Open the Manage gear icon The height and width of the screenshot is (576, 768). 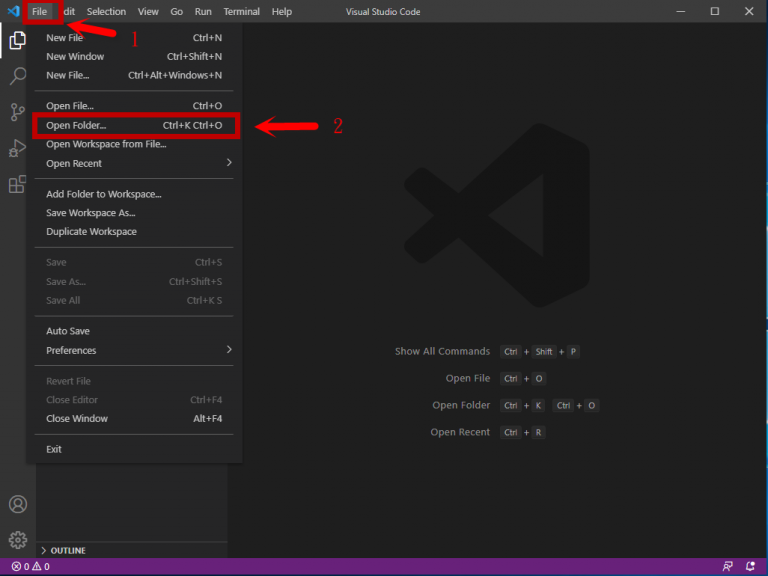(x=18, y=540)
